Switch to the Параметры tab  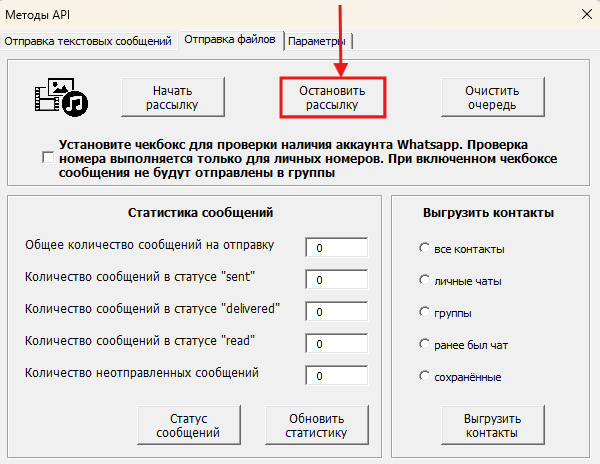tap(319, 41)
